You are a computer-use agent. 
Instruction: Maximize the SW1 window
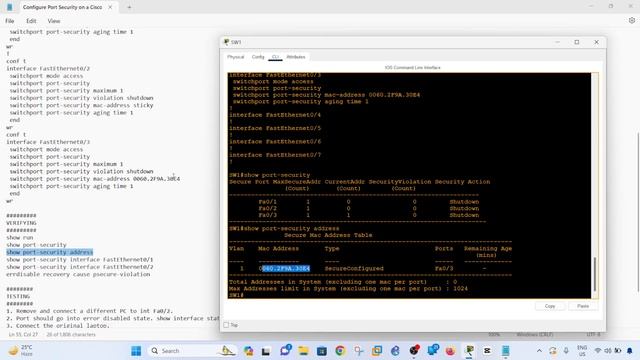coord(577,42)
